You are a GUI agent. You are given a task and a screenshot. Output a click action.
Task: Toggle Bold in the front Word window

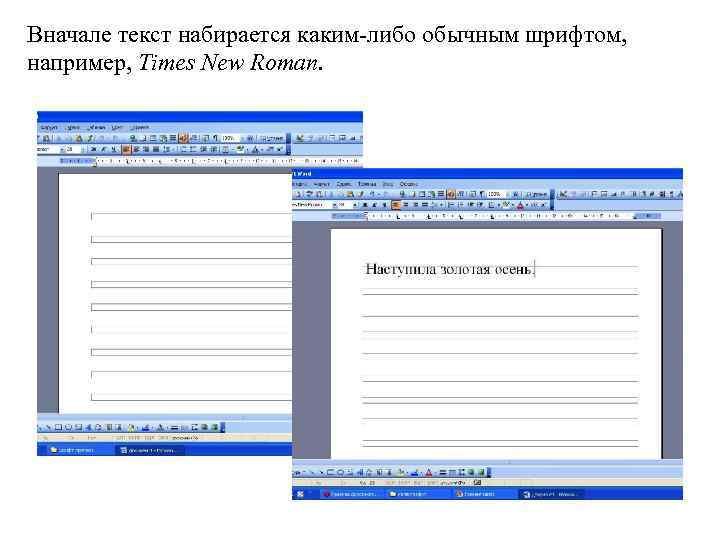tap(365, 205)
